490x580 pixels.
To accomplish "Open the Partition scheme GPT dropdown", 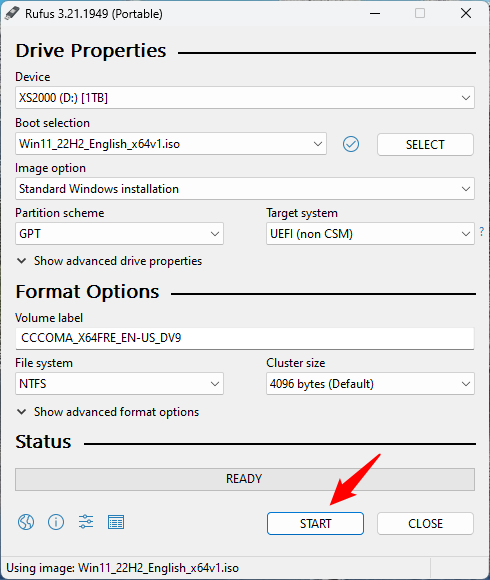I will (119, 234).
